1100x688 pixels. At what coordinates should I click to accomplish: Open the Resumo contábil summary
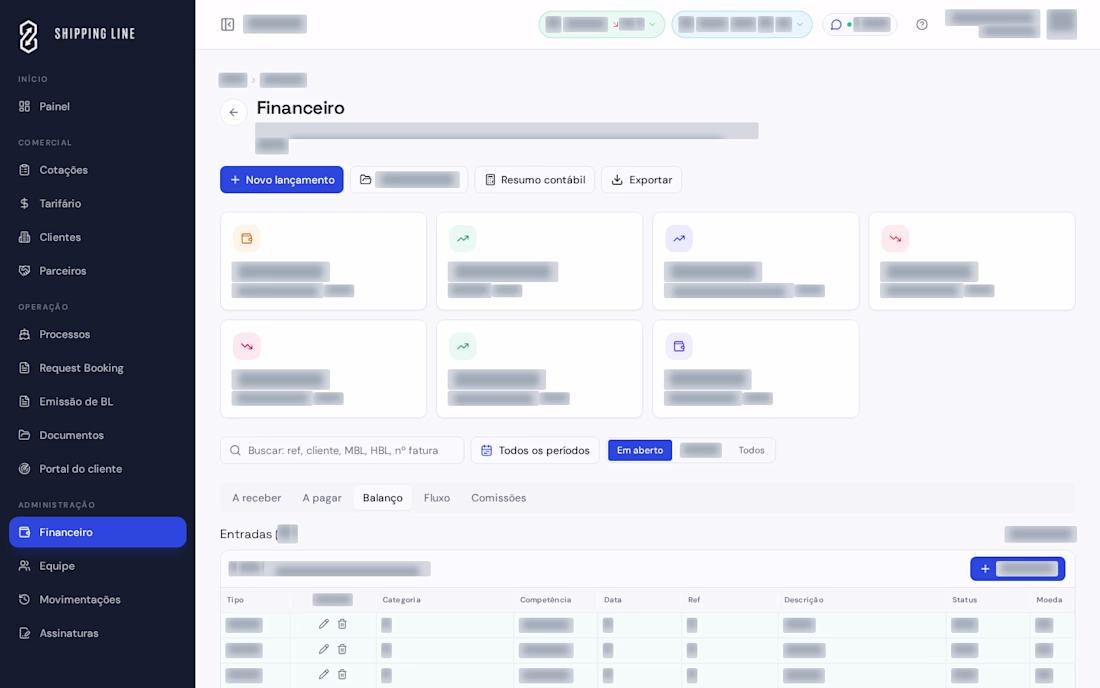point(535,180)
